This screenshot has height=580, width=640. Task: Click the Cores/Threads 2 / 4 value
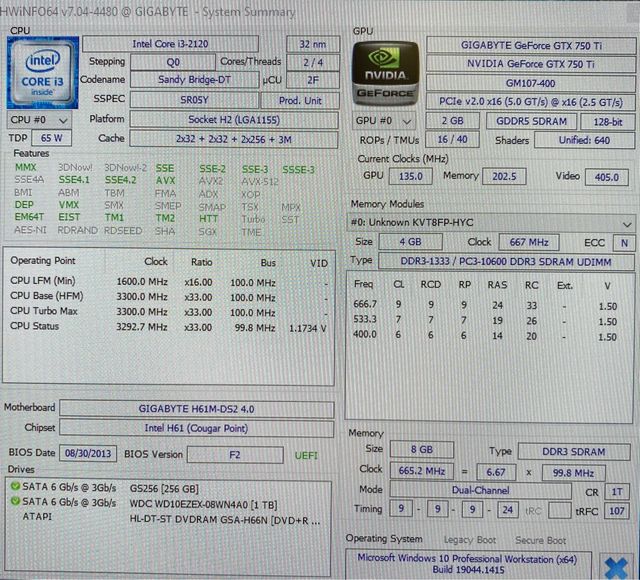coord(313,62)
